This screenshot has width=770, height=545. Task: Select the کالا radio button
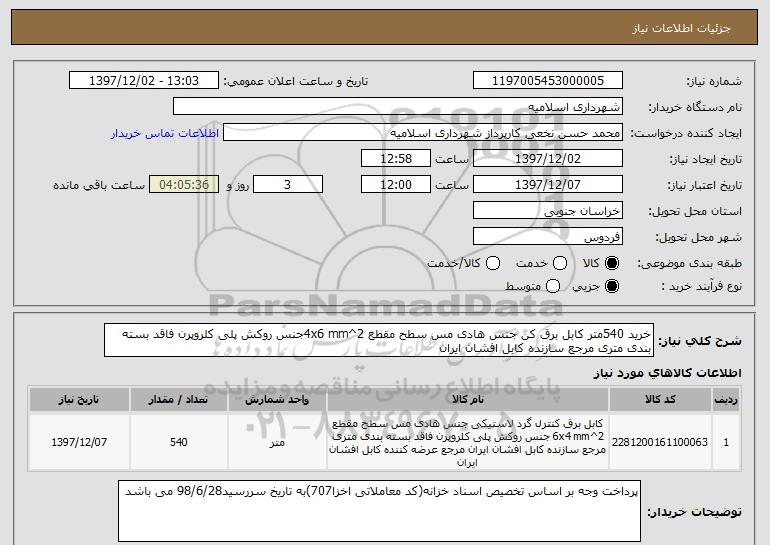[x=612, y=264]
